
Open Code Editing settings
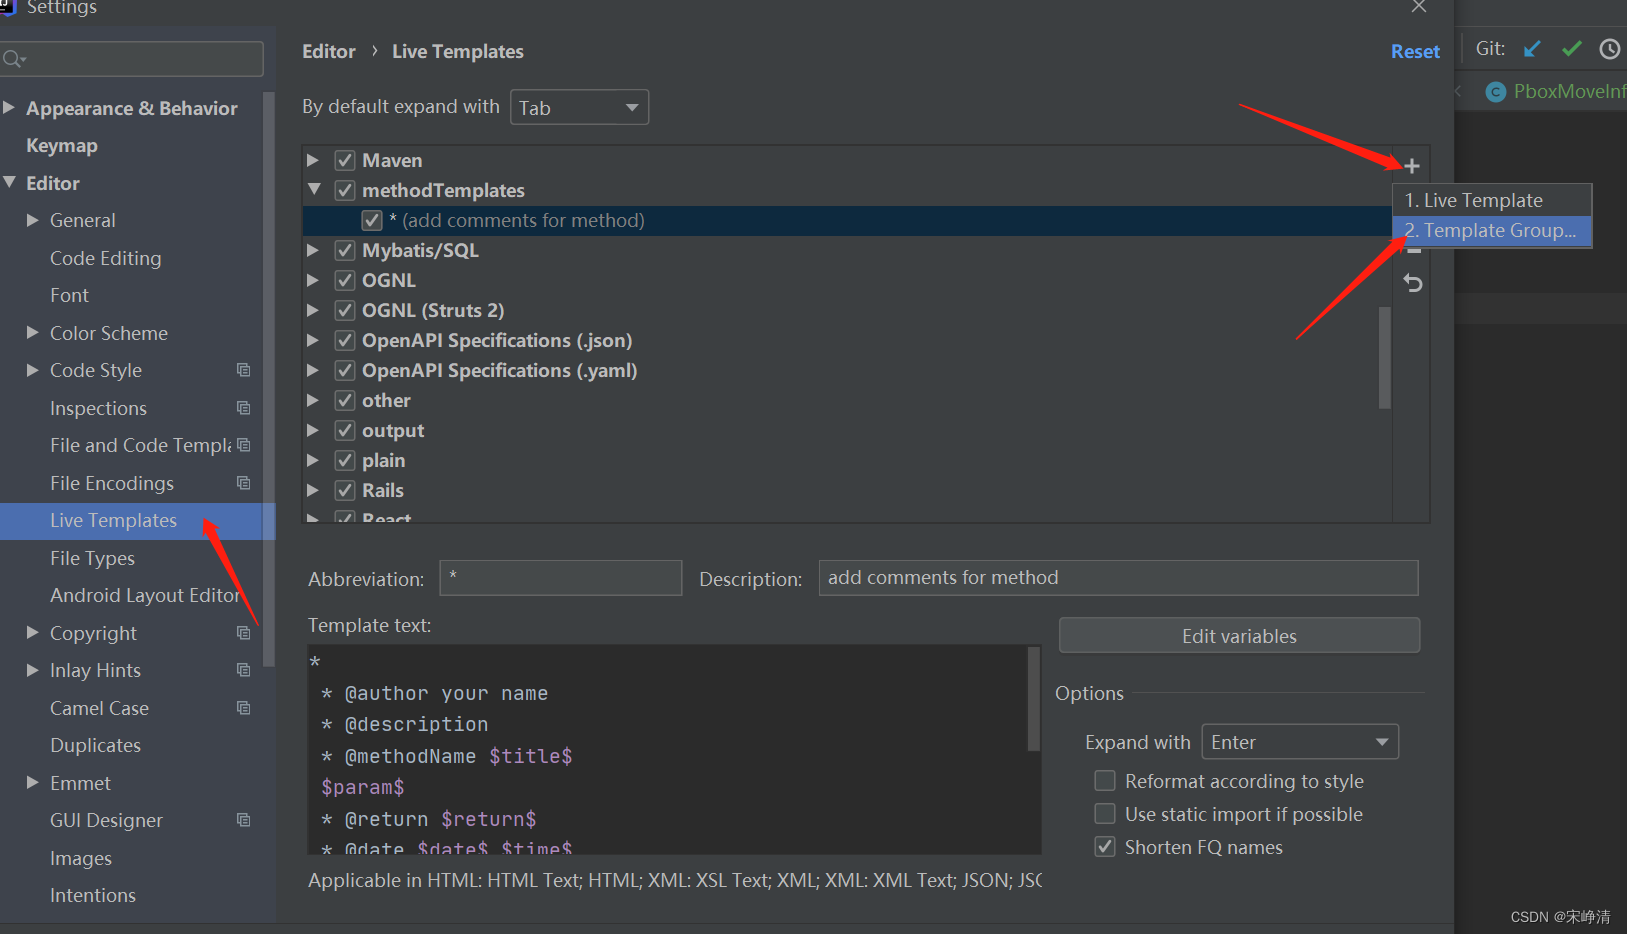click(105, 258)
